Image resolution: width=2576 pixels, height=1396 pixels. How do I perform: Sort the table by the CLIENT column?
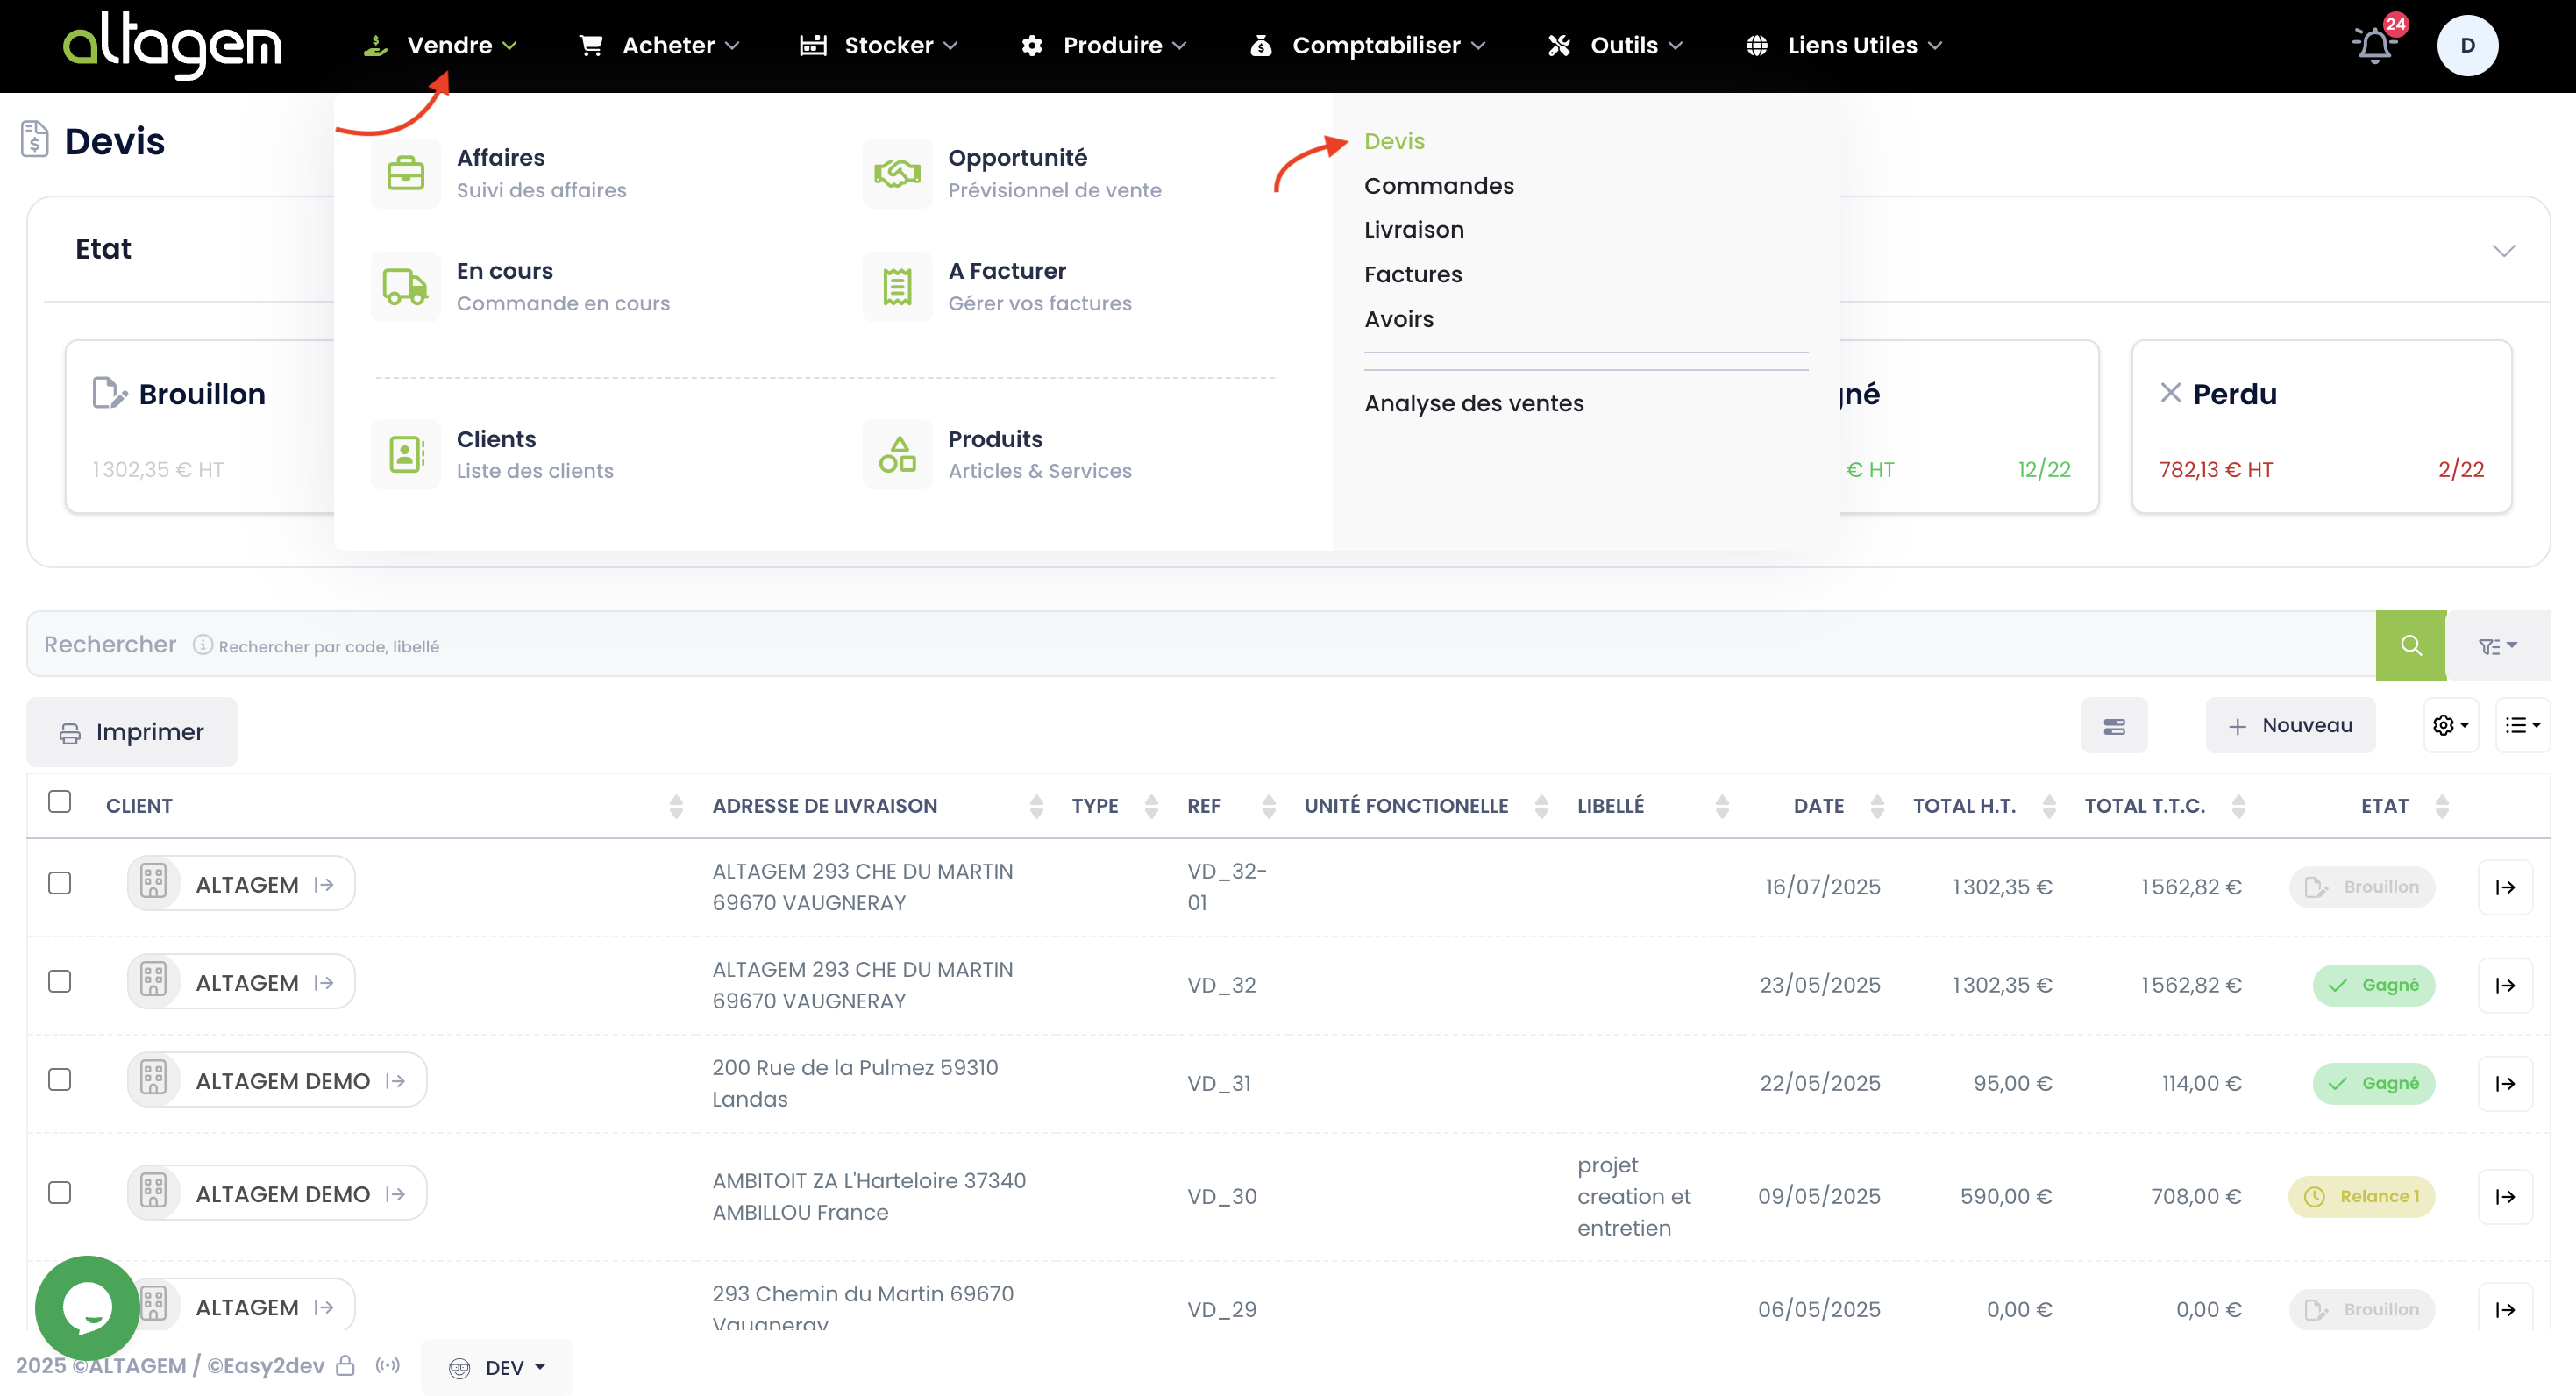676,806
